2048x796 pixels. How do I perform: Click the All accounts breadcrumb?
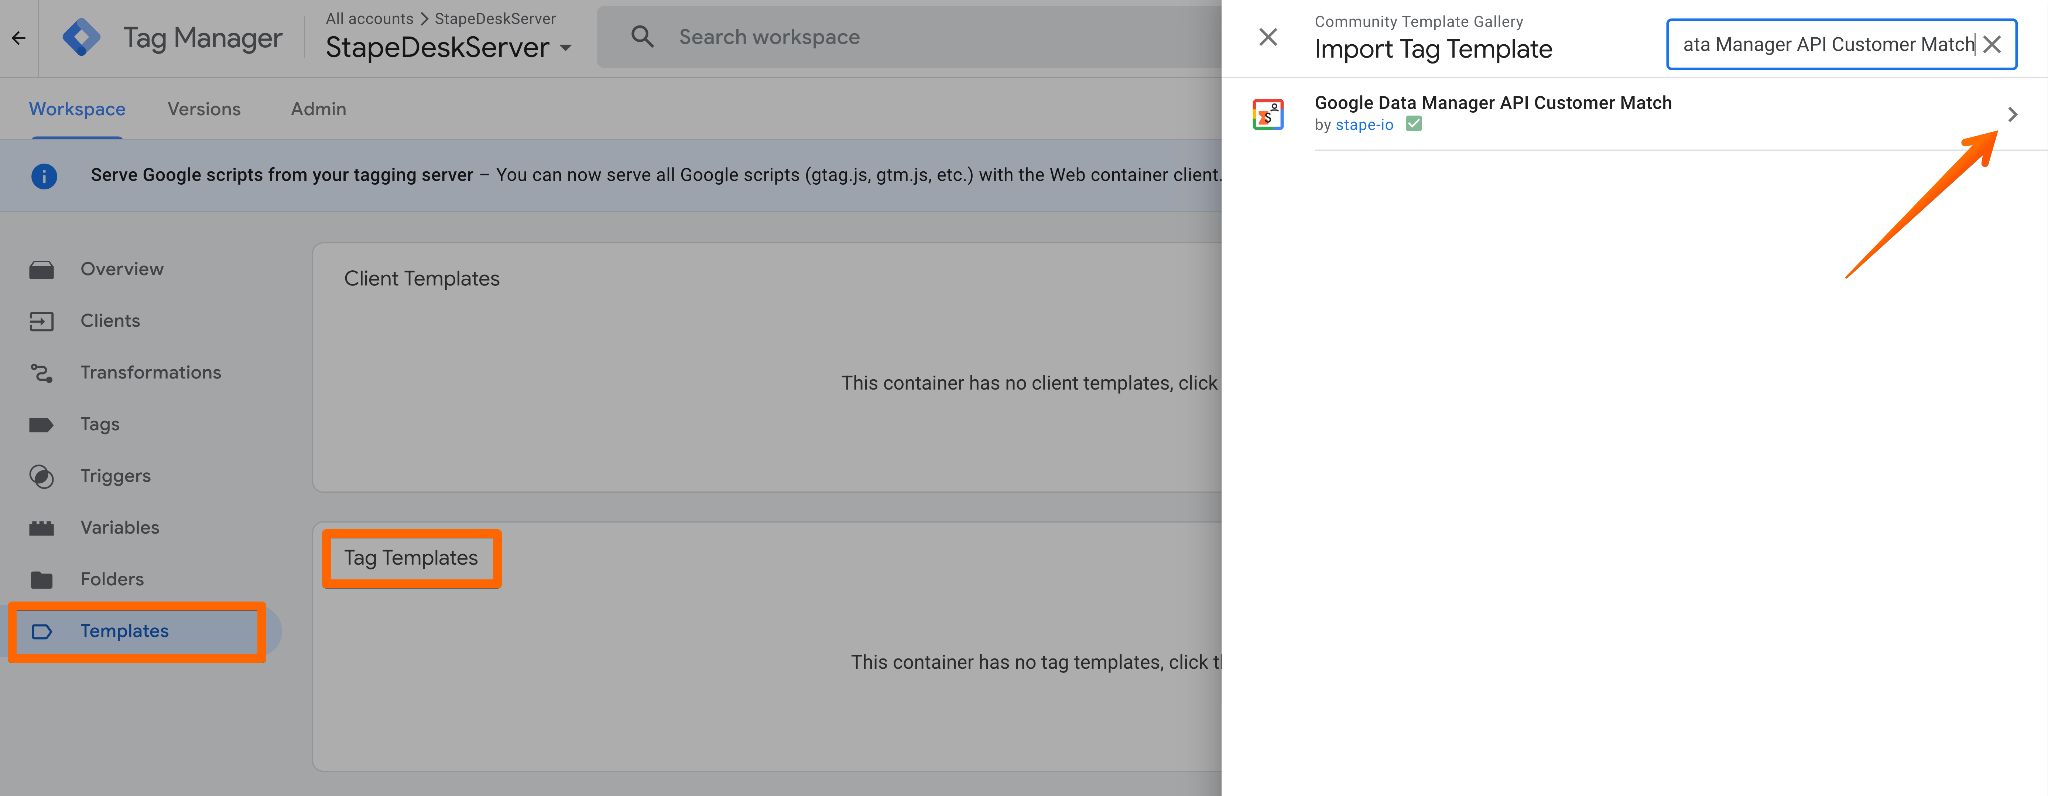pos(369,18)
